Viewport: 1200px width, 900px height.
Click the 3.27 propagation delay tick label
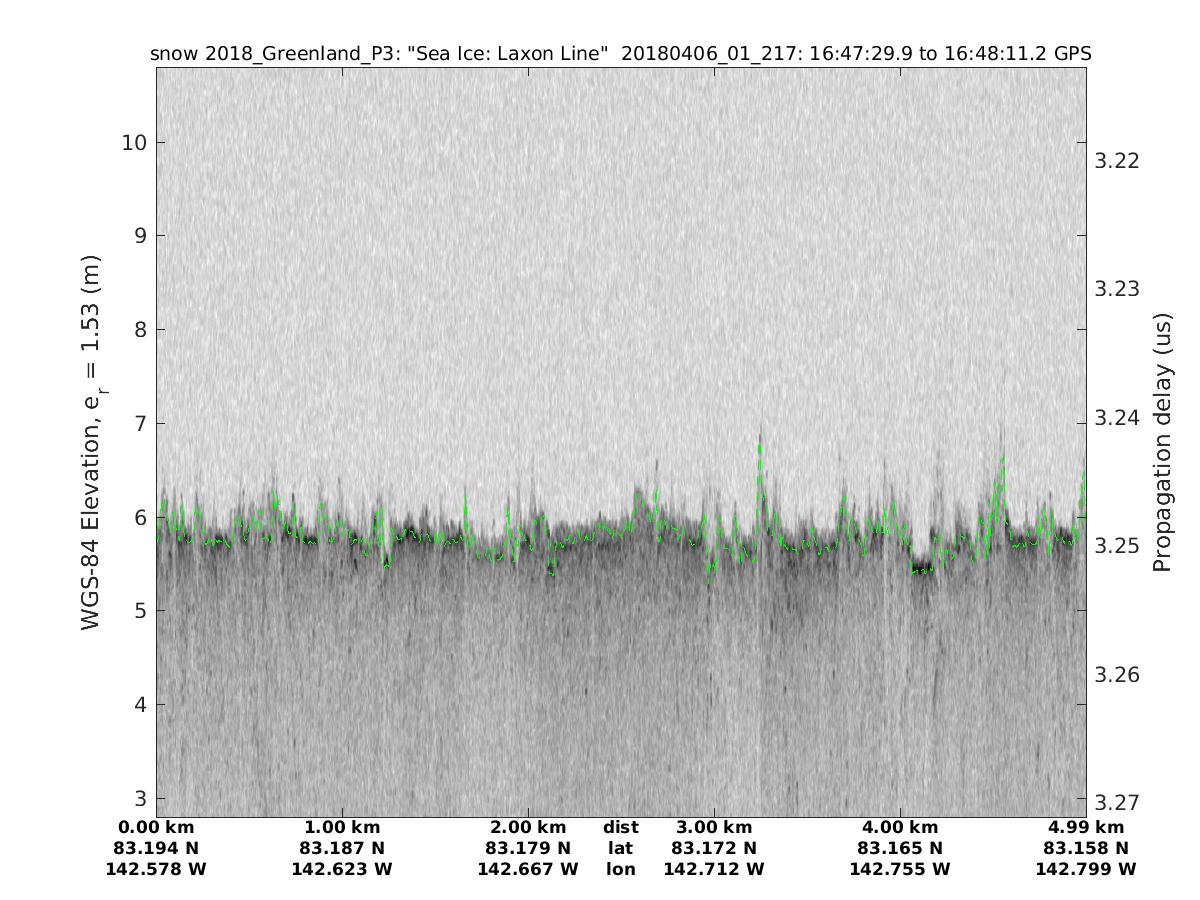[x=1116, y=802]
